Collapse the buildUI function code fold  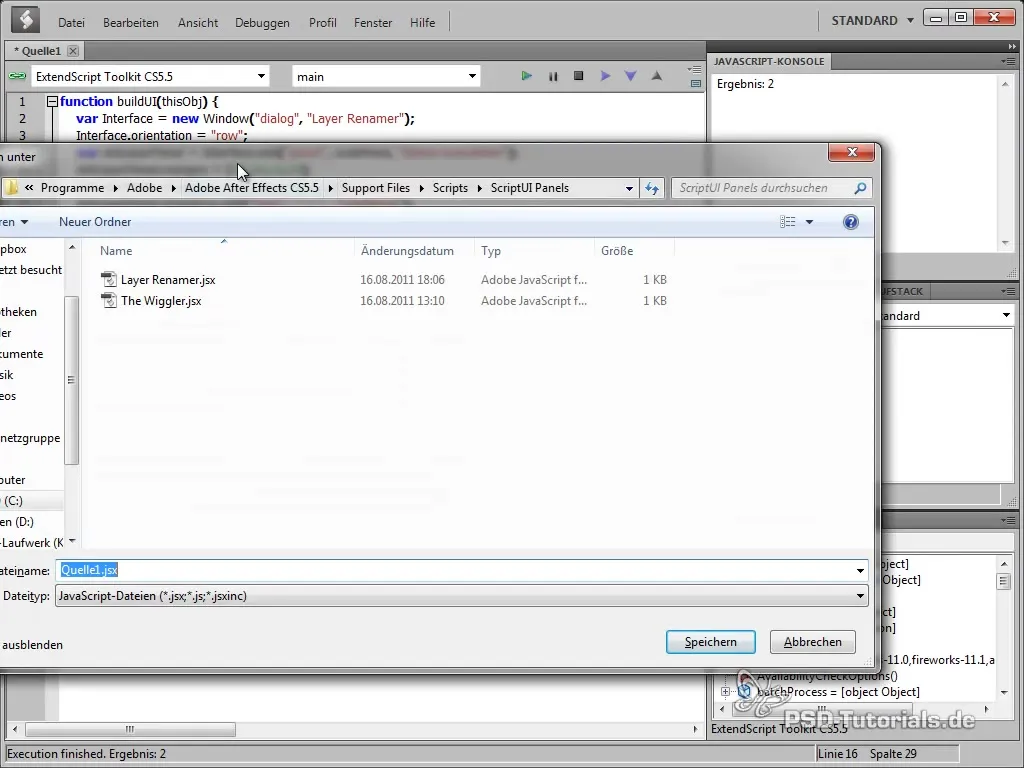52,101
